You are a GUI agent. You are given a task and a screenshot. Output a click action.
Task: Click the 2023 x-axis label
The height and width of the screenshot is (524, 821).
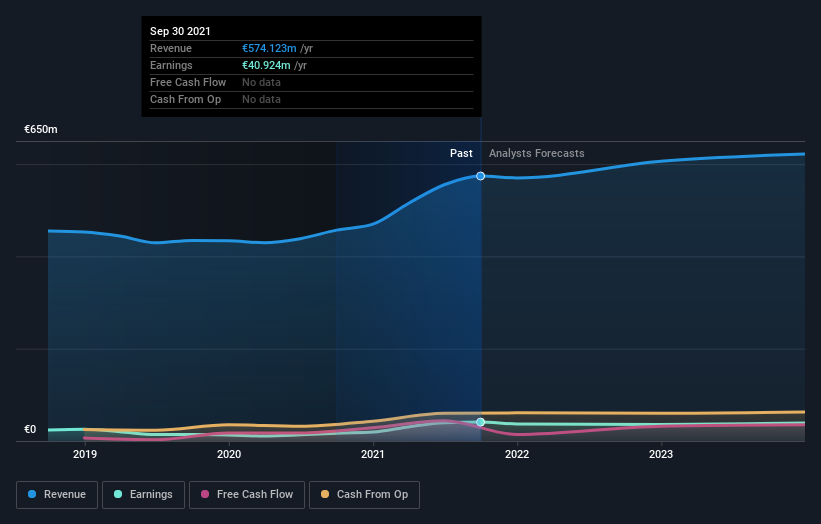(661, 454)
